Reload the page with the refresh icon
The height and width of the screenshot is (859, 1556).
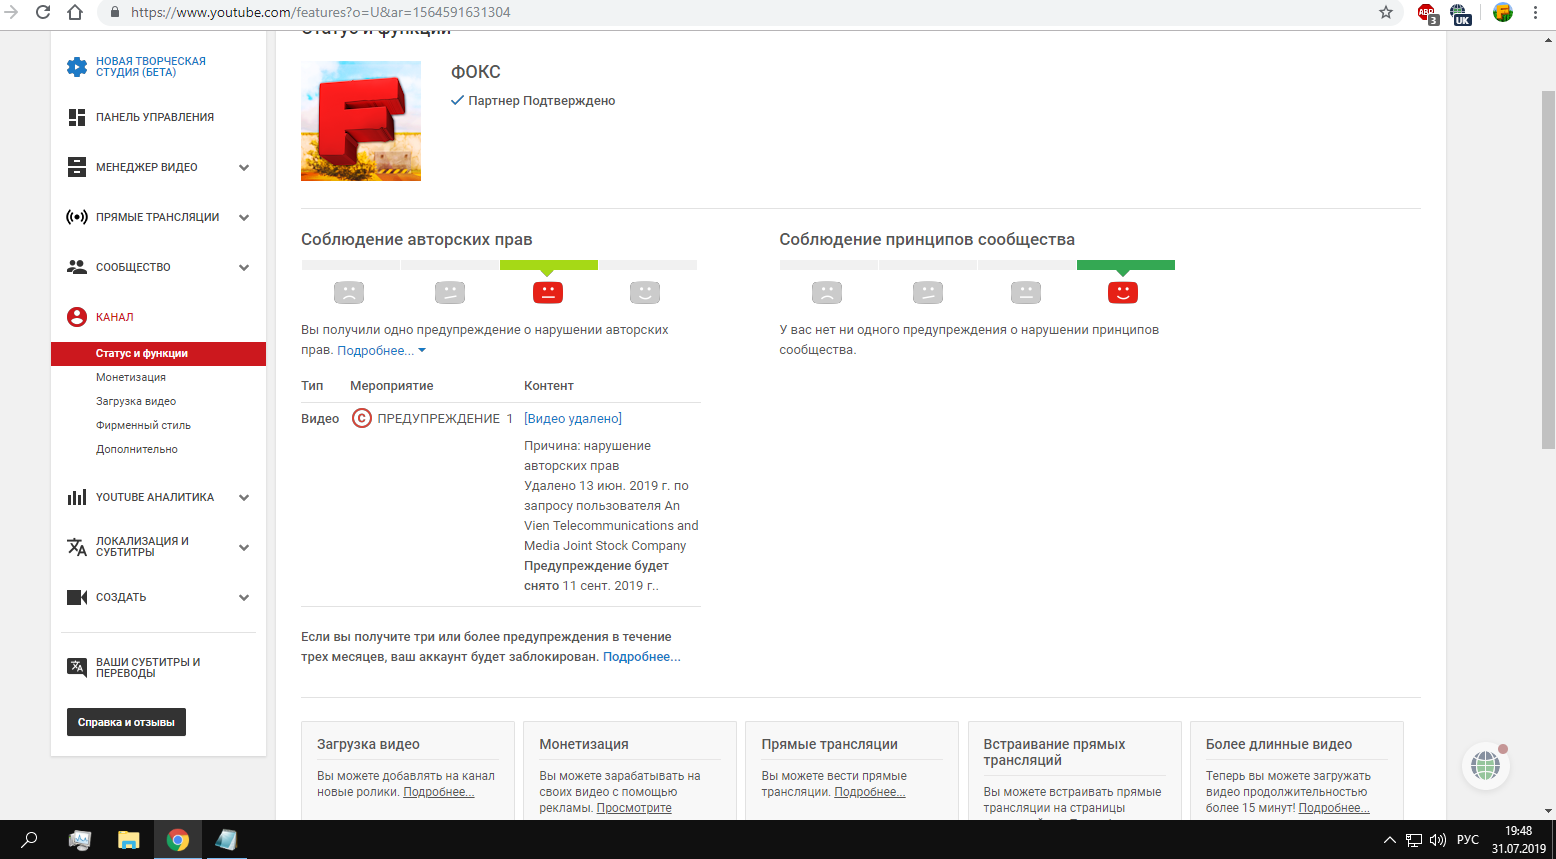coord(43,13)
